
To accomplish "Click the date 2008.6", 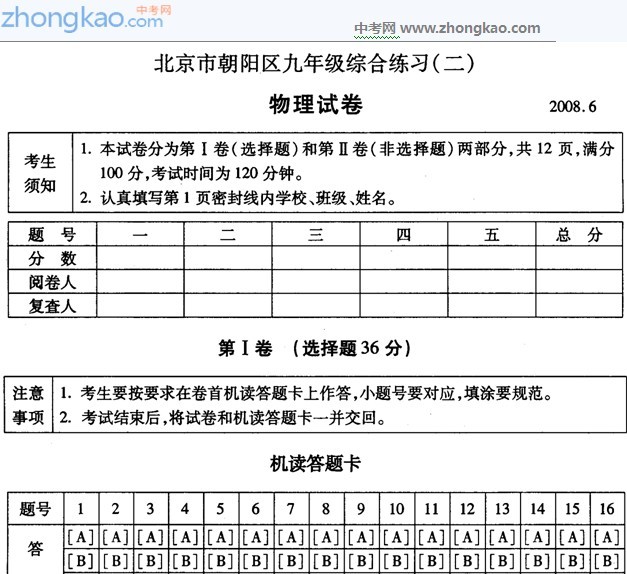I will pos(573,106).
